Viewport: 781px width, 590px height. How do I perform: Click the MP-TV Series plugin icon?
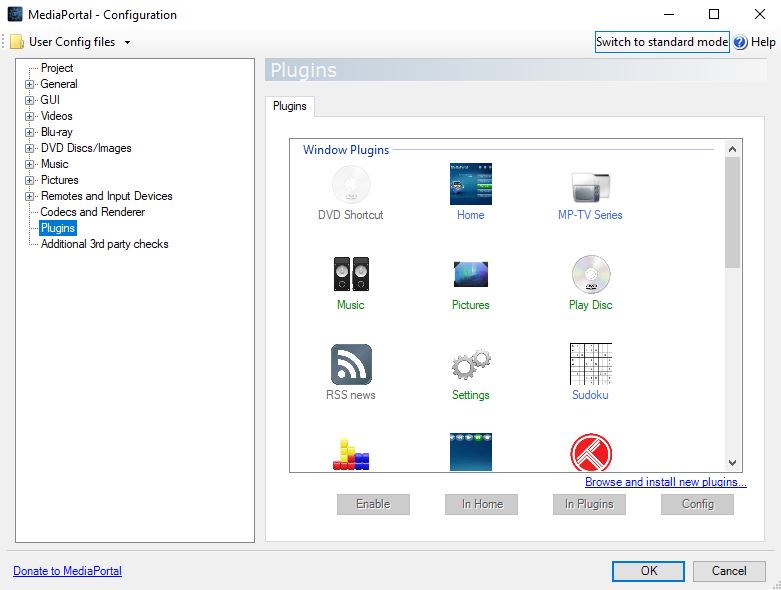pos(590,185)
